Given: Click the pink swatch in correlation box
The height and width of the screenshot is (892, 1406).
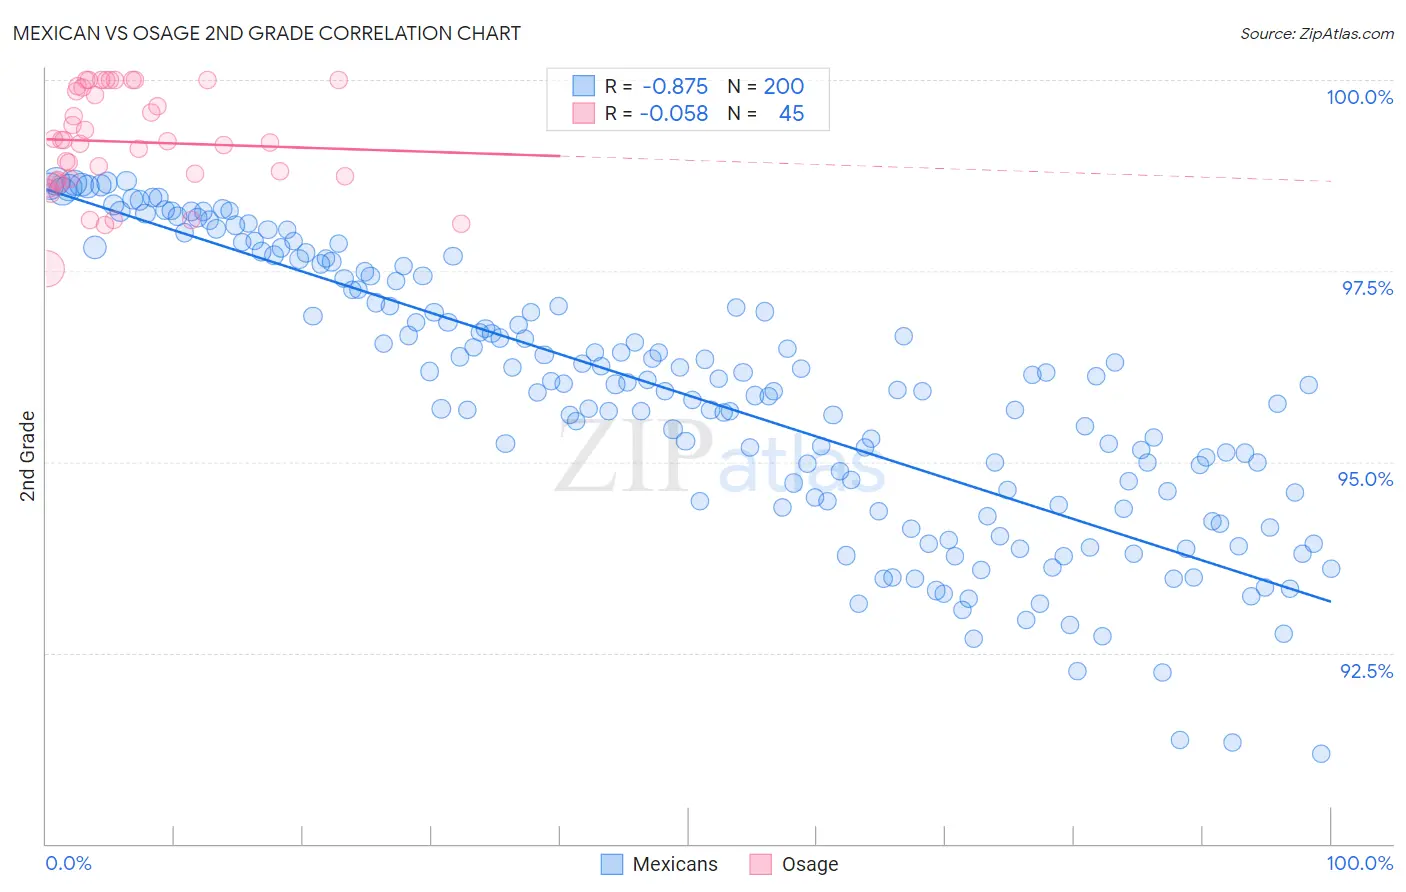Looking at the screenshot, I should point(584,113).
